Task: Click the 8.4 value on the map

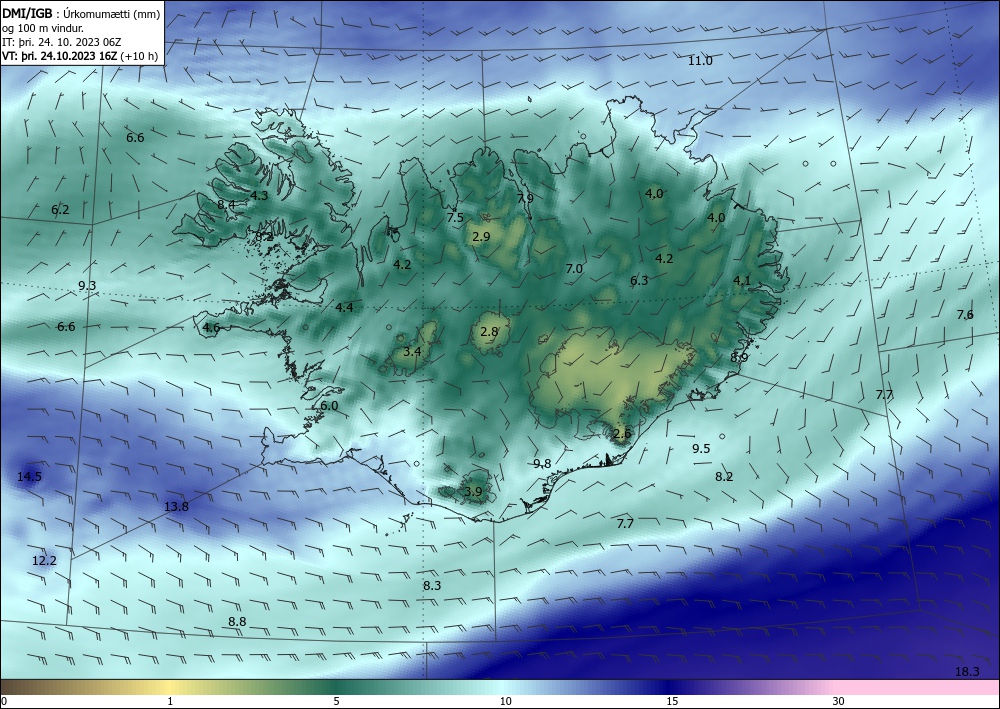Action: point(226,204)
